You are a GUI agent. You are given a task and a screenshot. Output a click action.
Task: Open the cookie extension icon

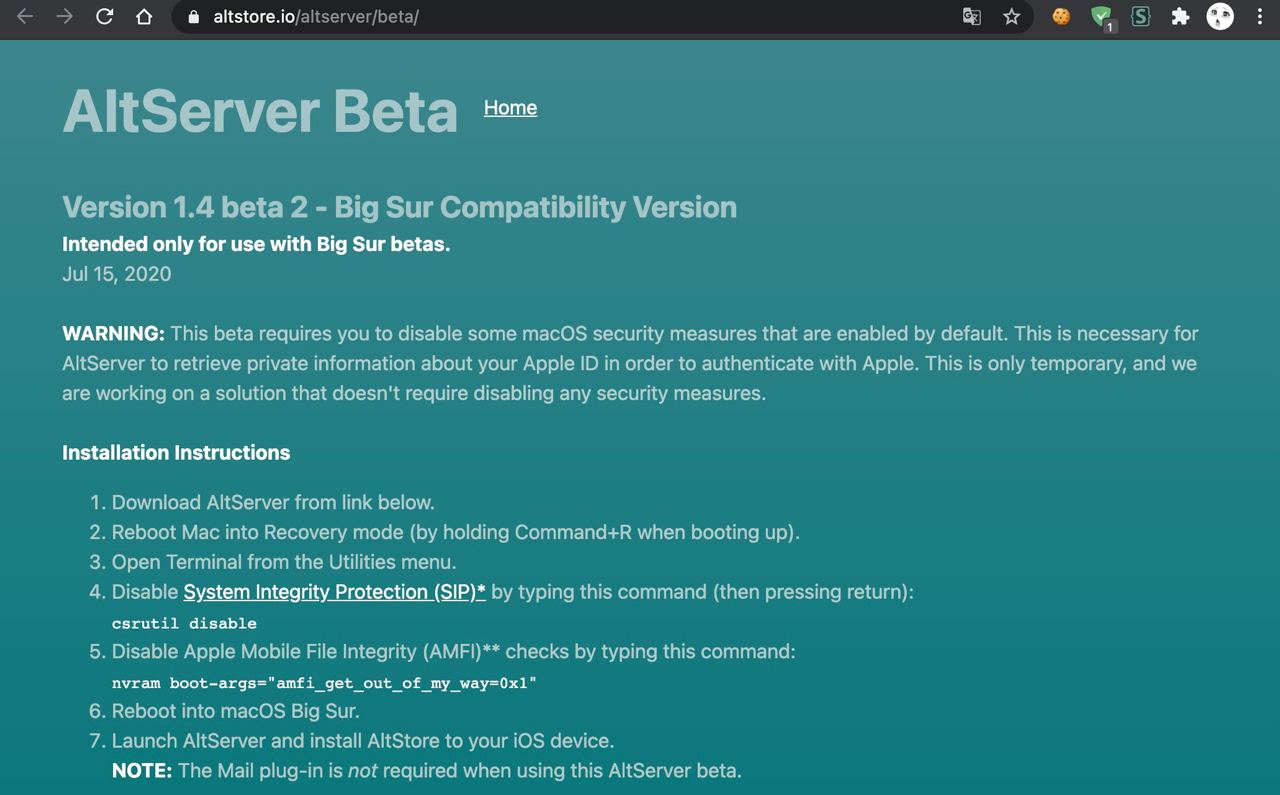1061,17
